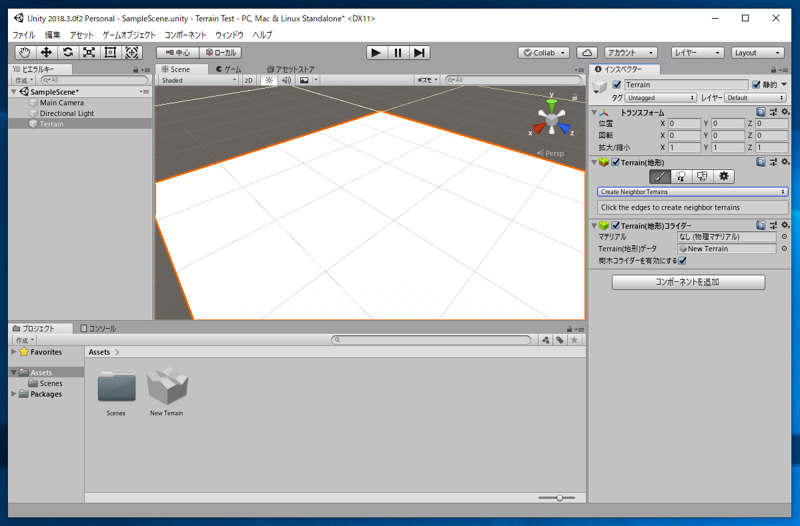Switch to the Console tab

[98, 329]
